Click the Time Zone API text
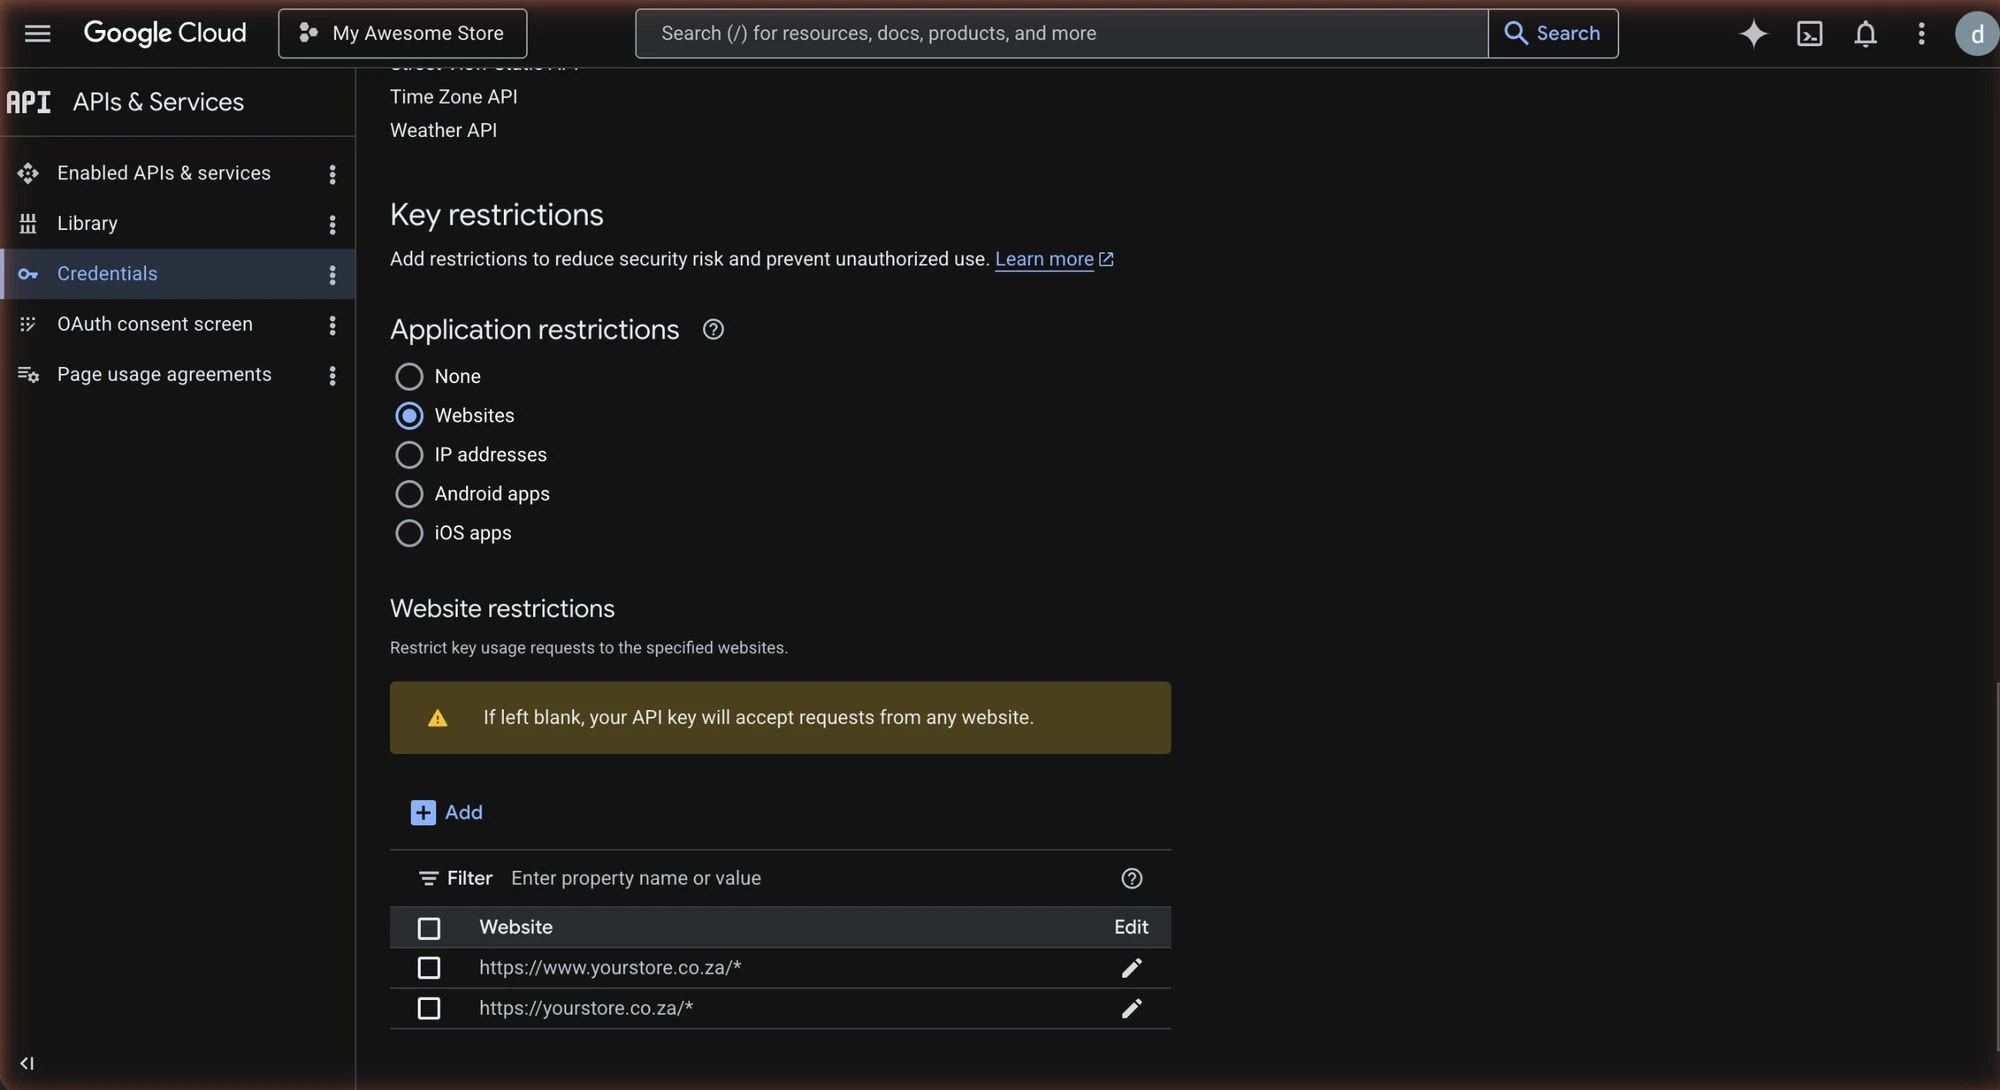 (x=453, y=97)
